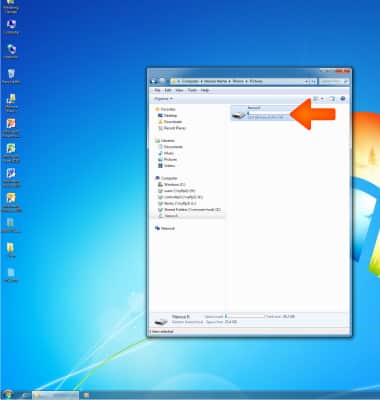This screenshot has height=400, width=380.
Task: Click the Computer segment in the address bar
Action: [190, 81]
